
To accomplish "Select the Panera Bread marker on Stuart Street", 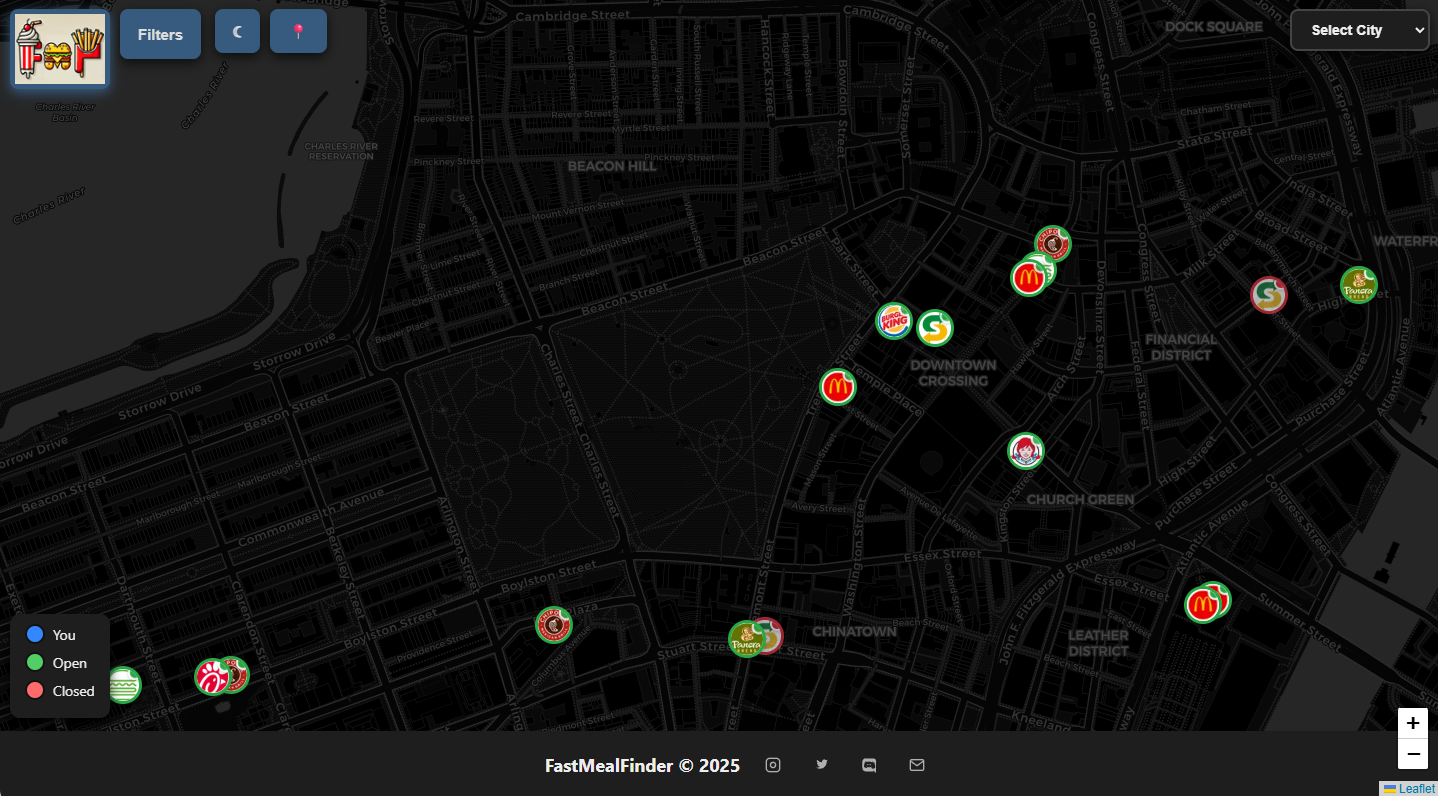I will (746, 639).
